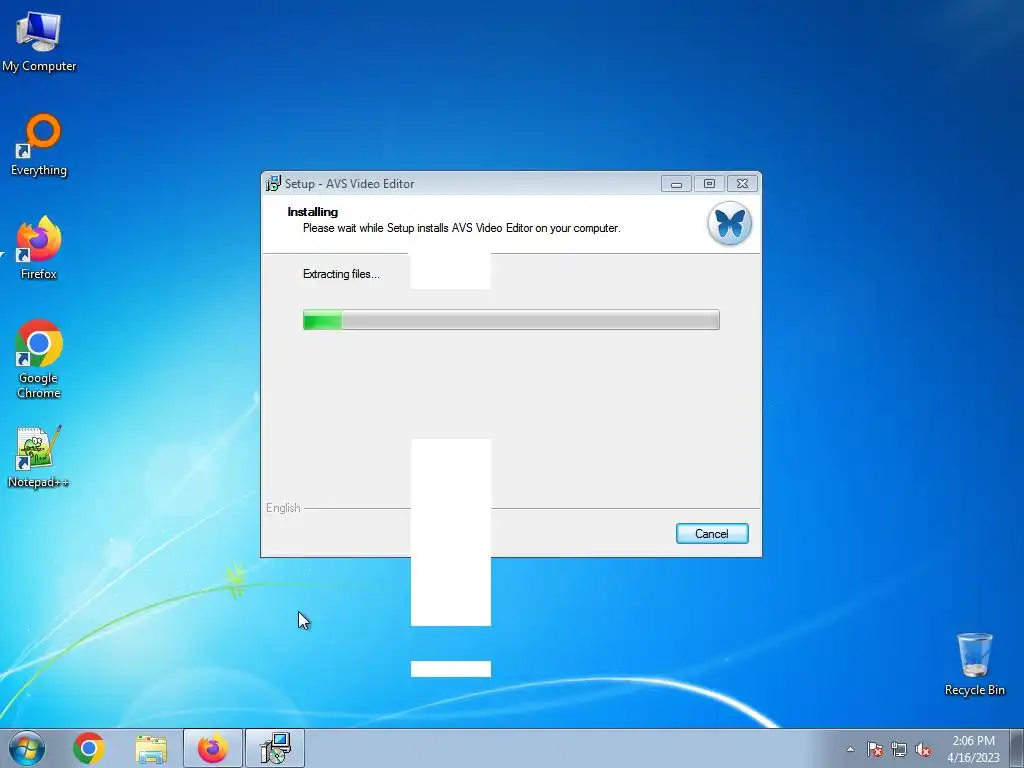Click the setup icon in title bar

(x=274, y=184)
